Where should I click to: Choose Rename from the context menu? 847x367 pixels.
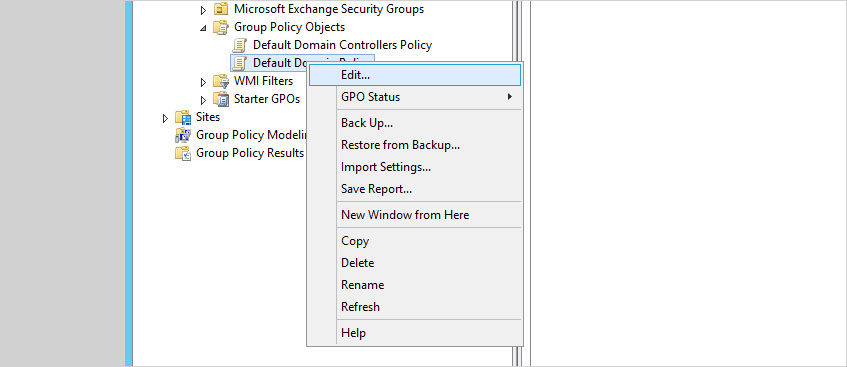point(414,285)
